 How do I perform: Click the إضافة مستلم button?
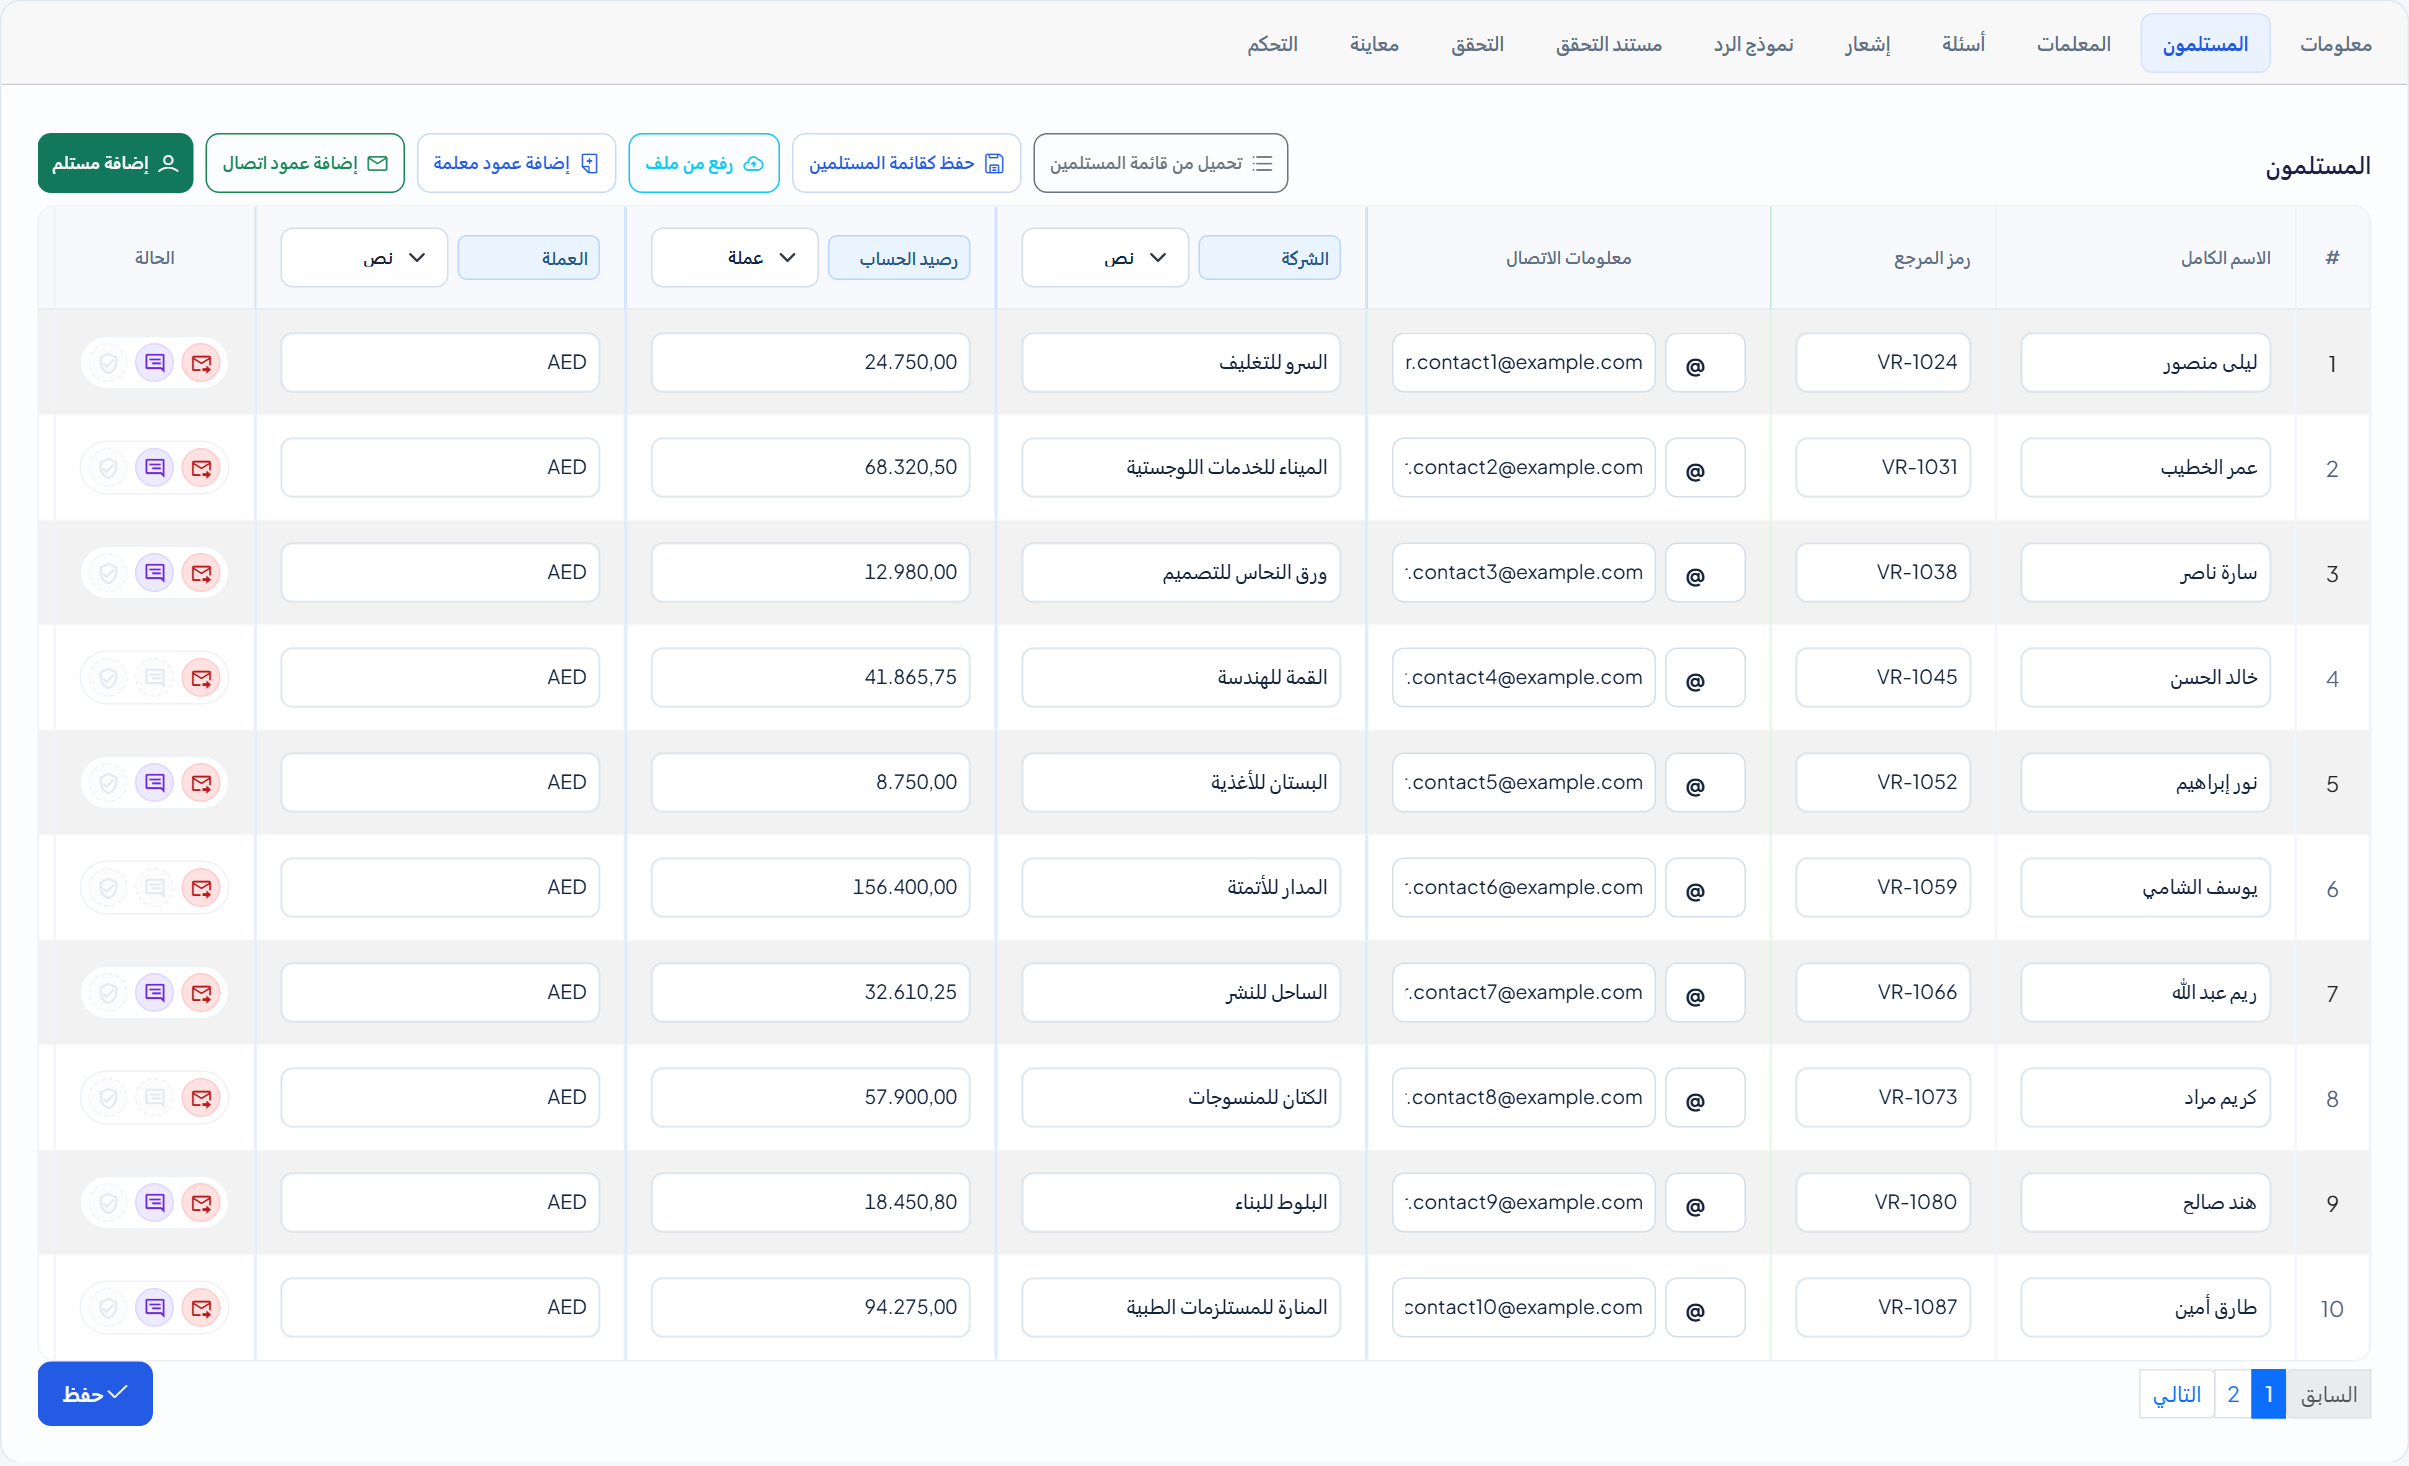tap(116, 163)
